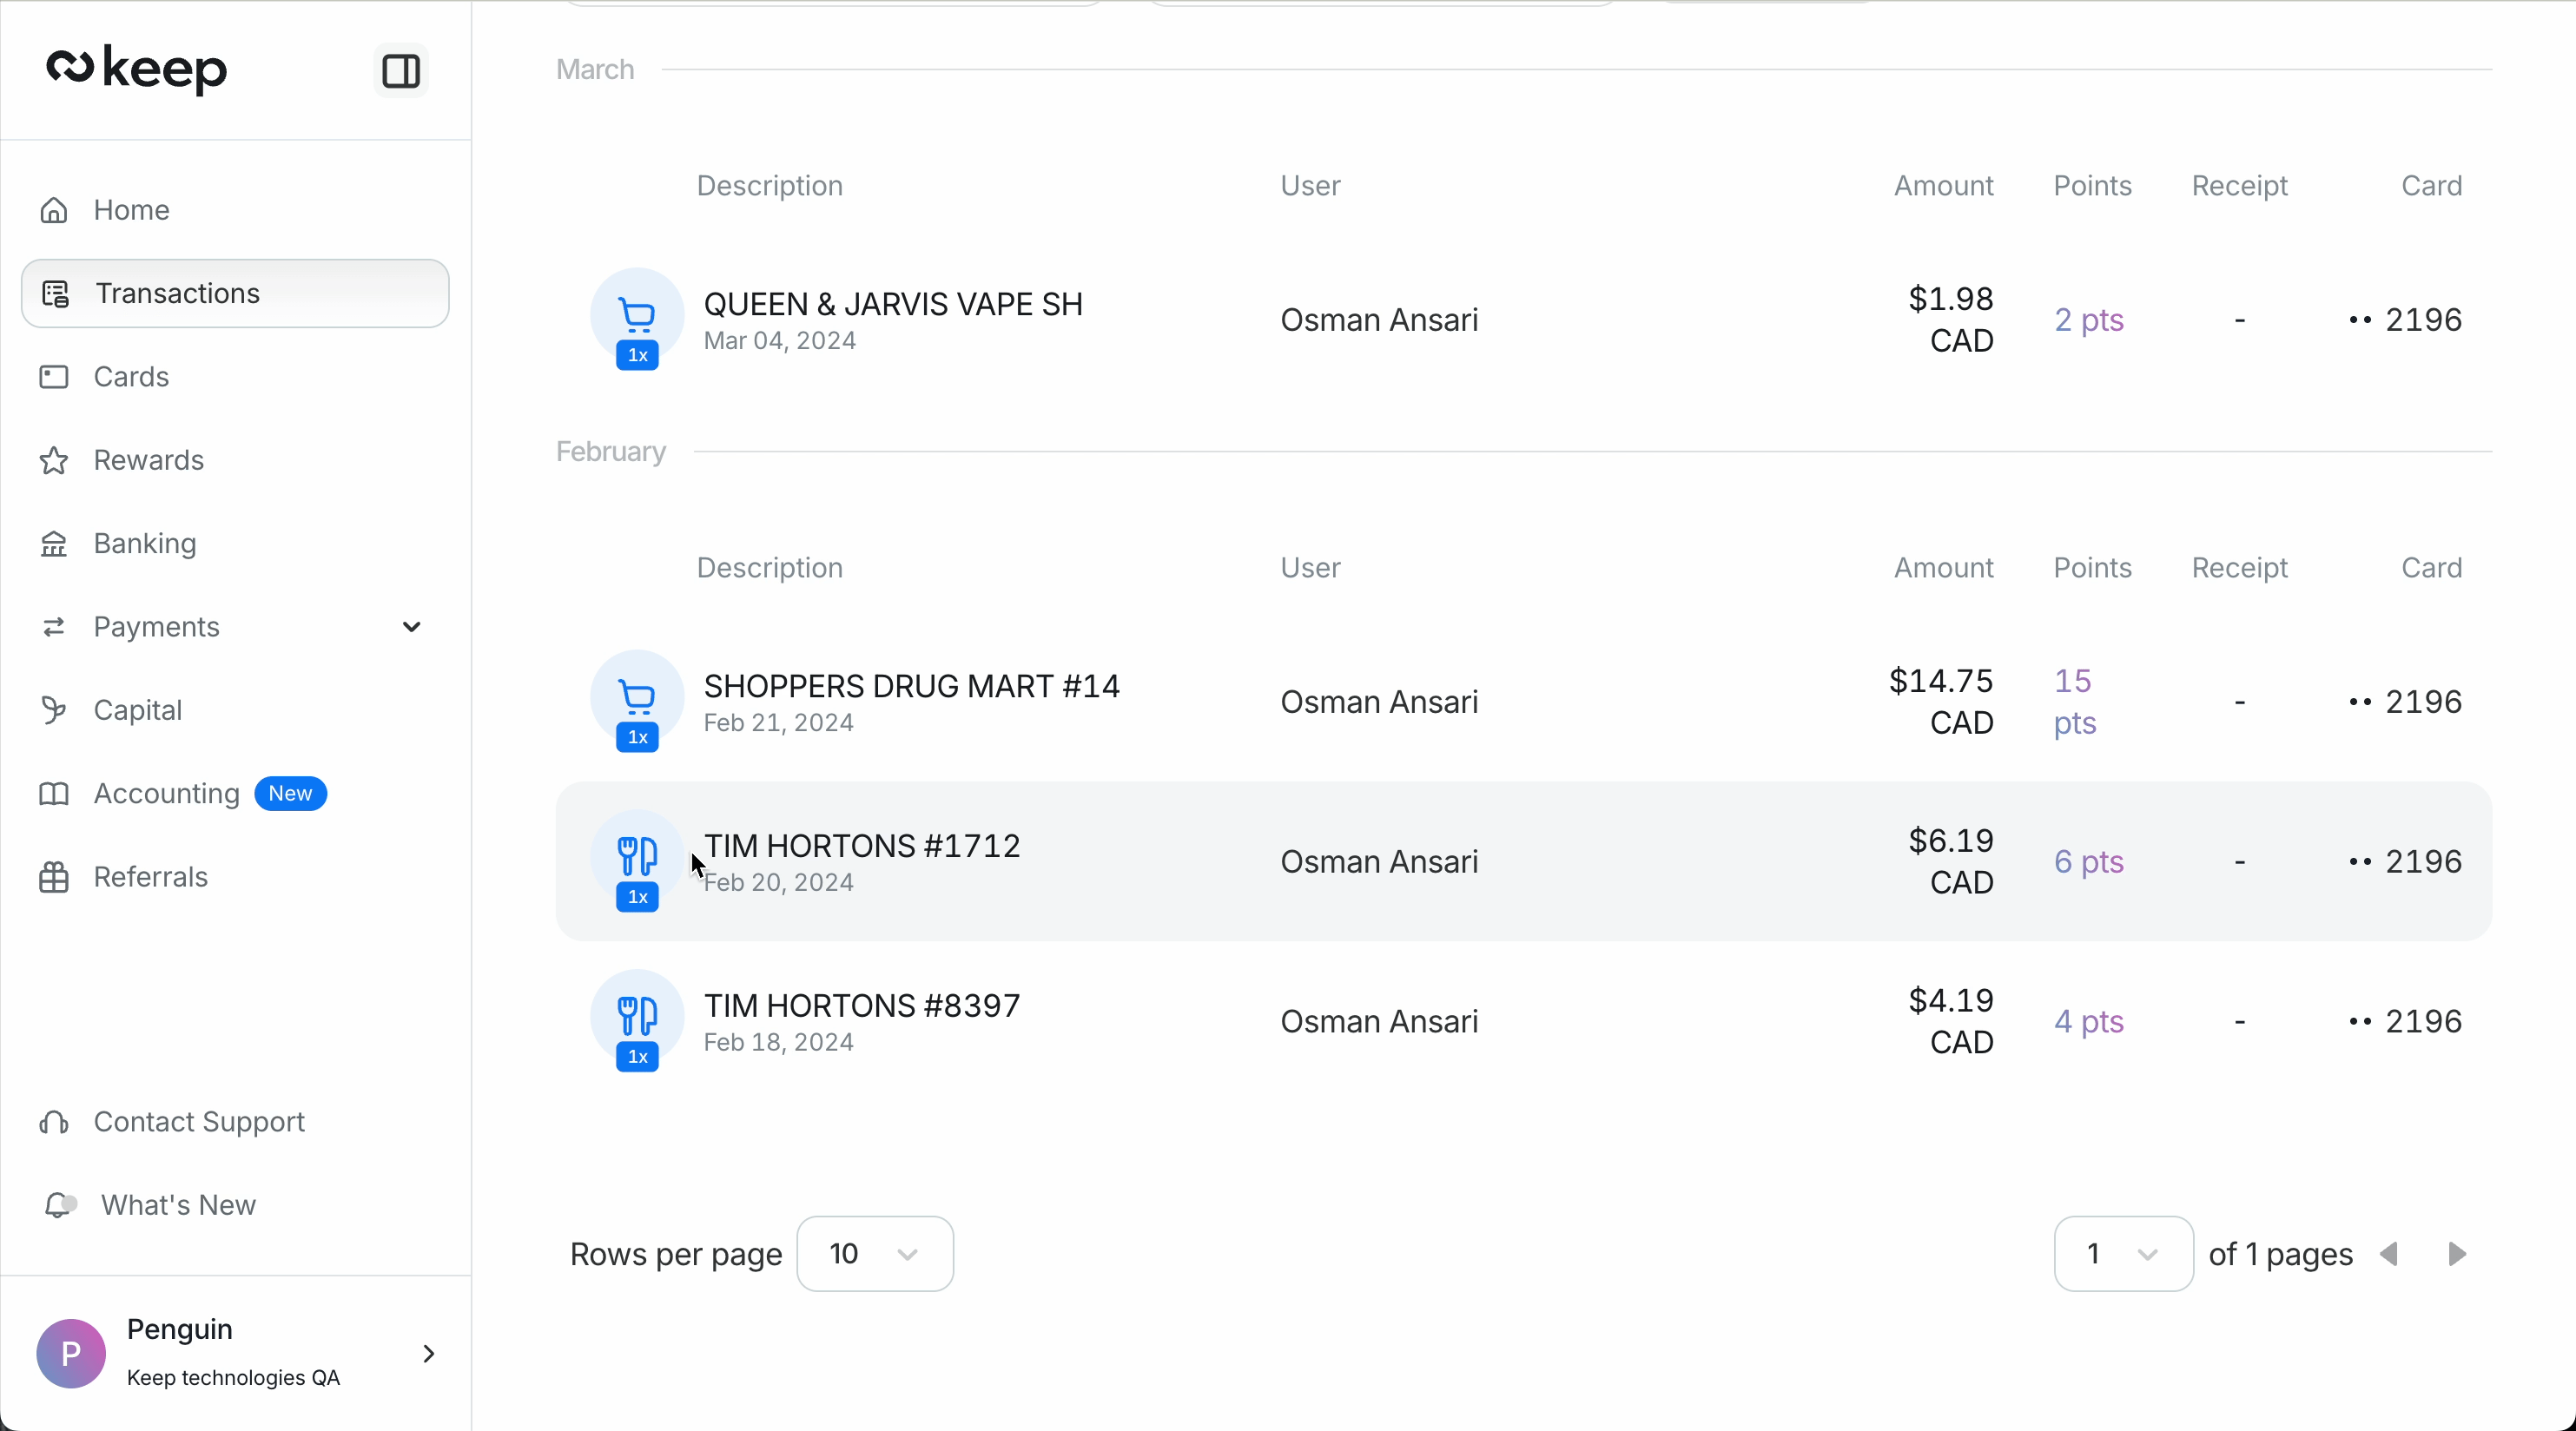2576x1431 pixels.
Task: Click the Penguin account name
Action: pos(180,1329)
